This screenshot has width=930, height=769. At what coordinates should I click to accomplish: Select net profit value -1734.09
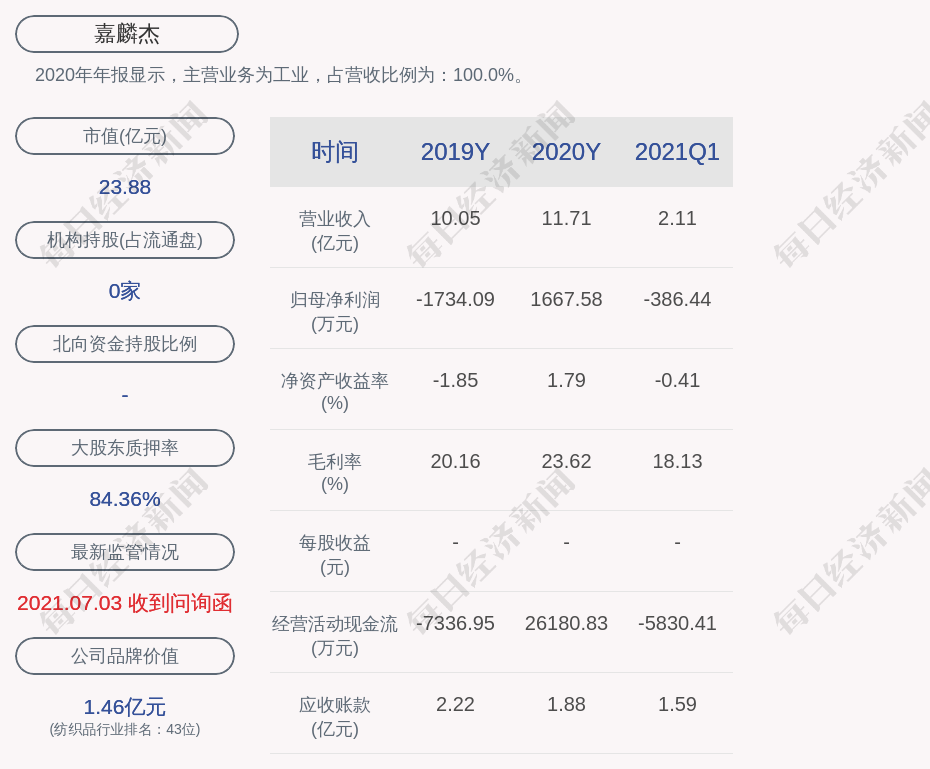tap(455, 299)
